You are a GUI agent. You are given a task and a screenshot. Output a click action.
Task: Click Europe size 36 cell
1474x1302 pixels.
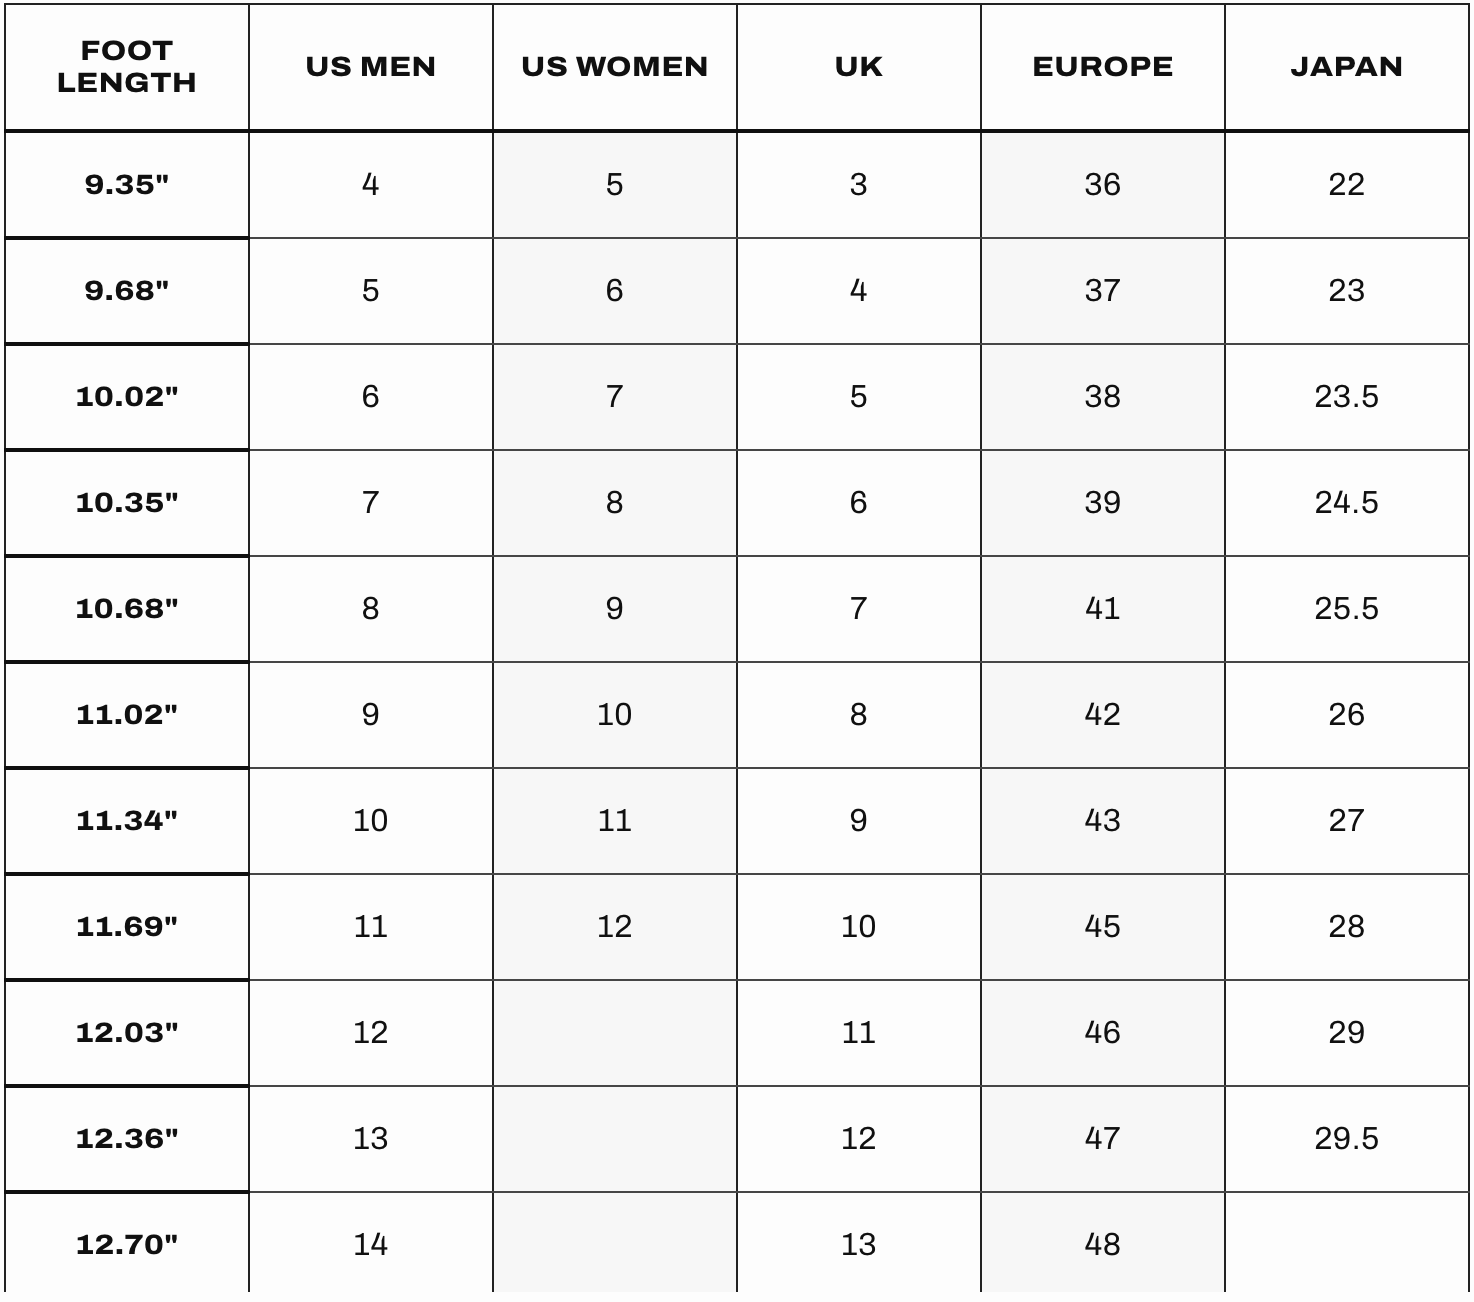1103,185
